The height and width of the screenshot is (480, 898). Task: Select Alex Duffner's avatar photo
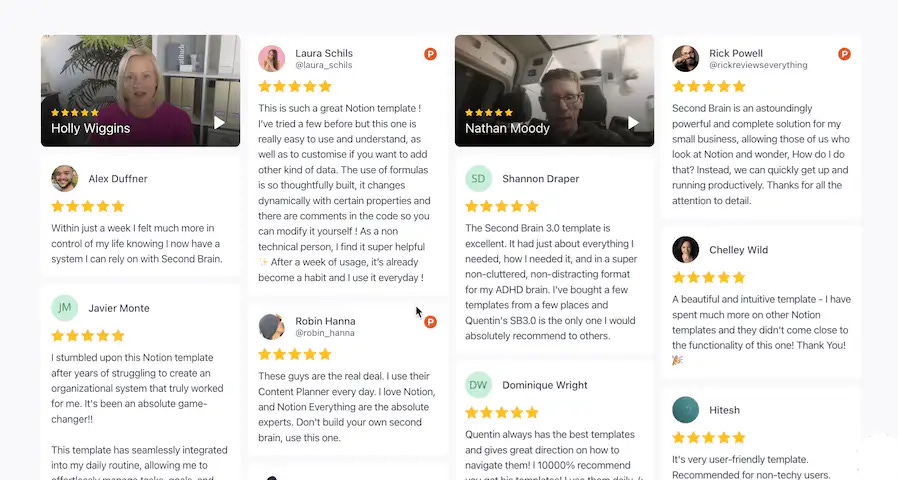pyautogui.click(x=65, y=179)
